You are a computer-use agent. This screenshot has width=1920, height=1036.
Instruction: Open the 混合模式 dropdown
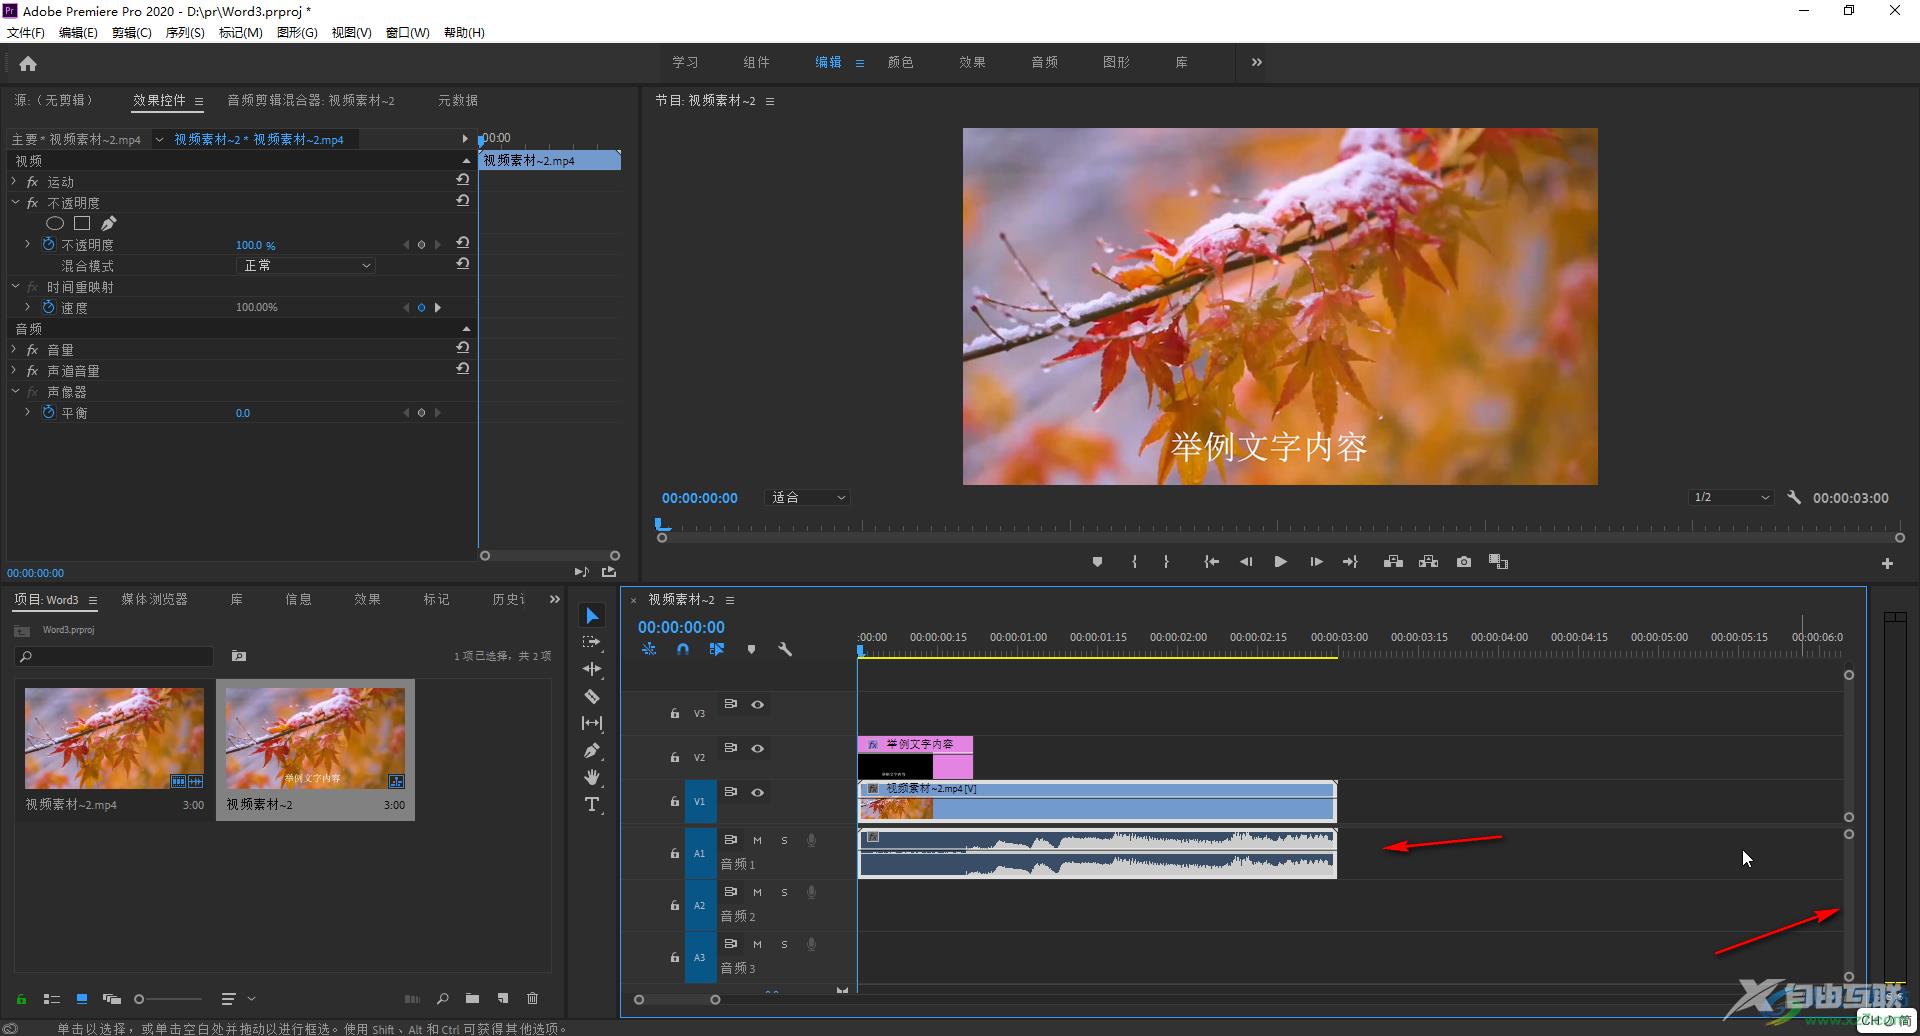pyautogui.click(x=306, y=265)
